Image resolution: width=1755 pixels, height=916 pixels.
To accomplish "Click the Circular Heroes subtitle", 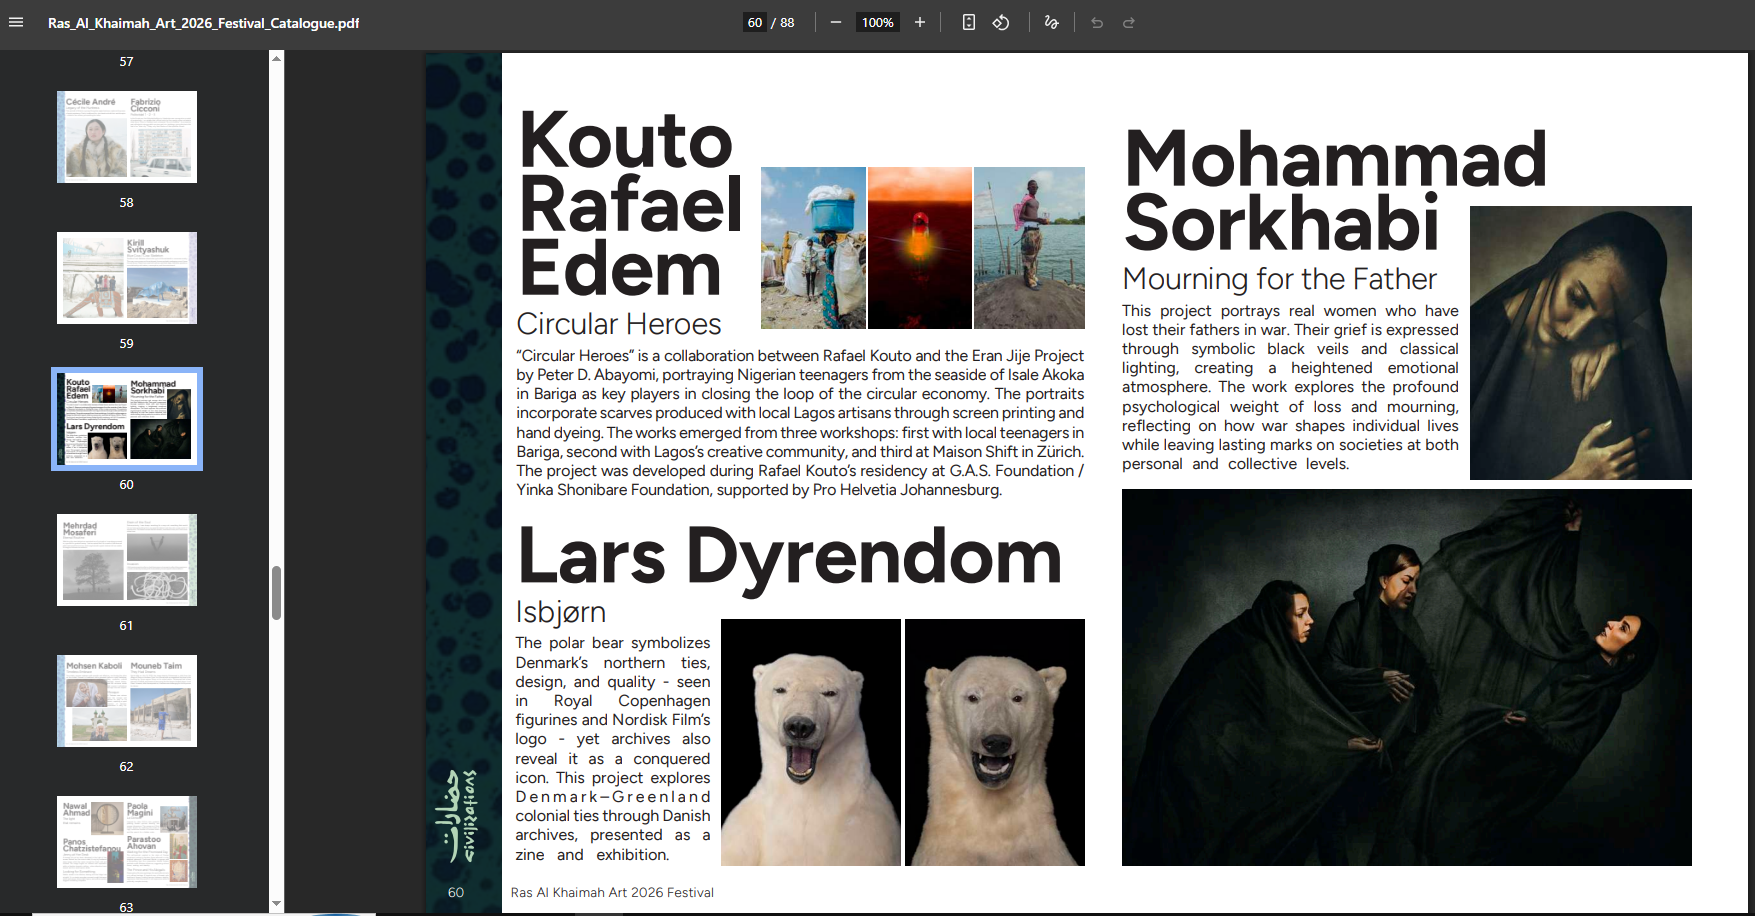I will 619,324.
